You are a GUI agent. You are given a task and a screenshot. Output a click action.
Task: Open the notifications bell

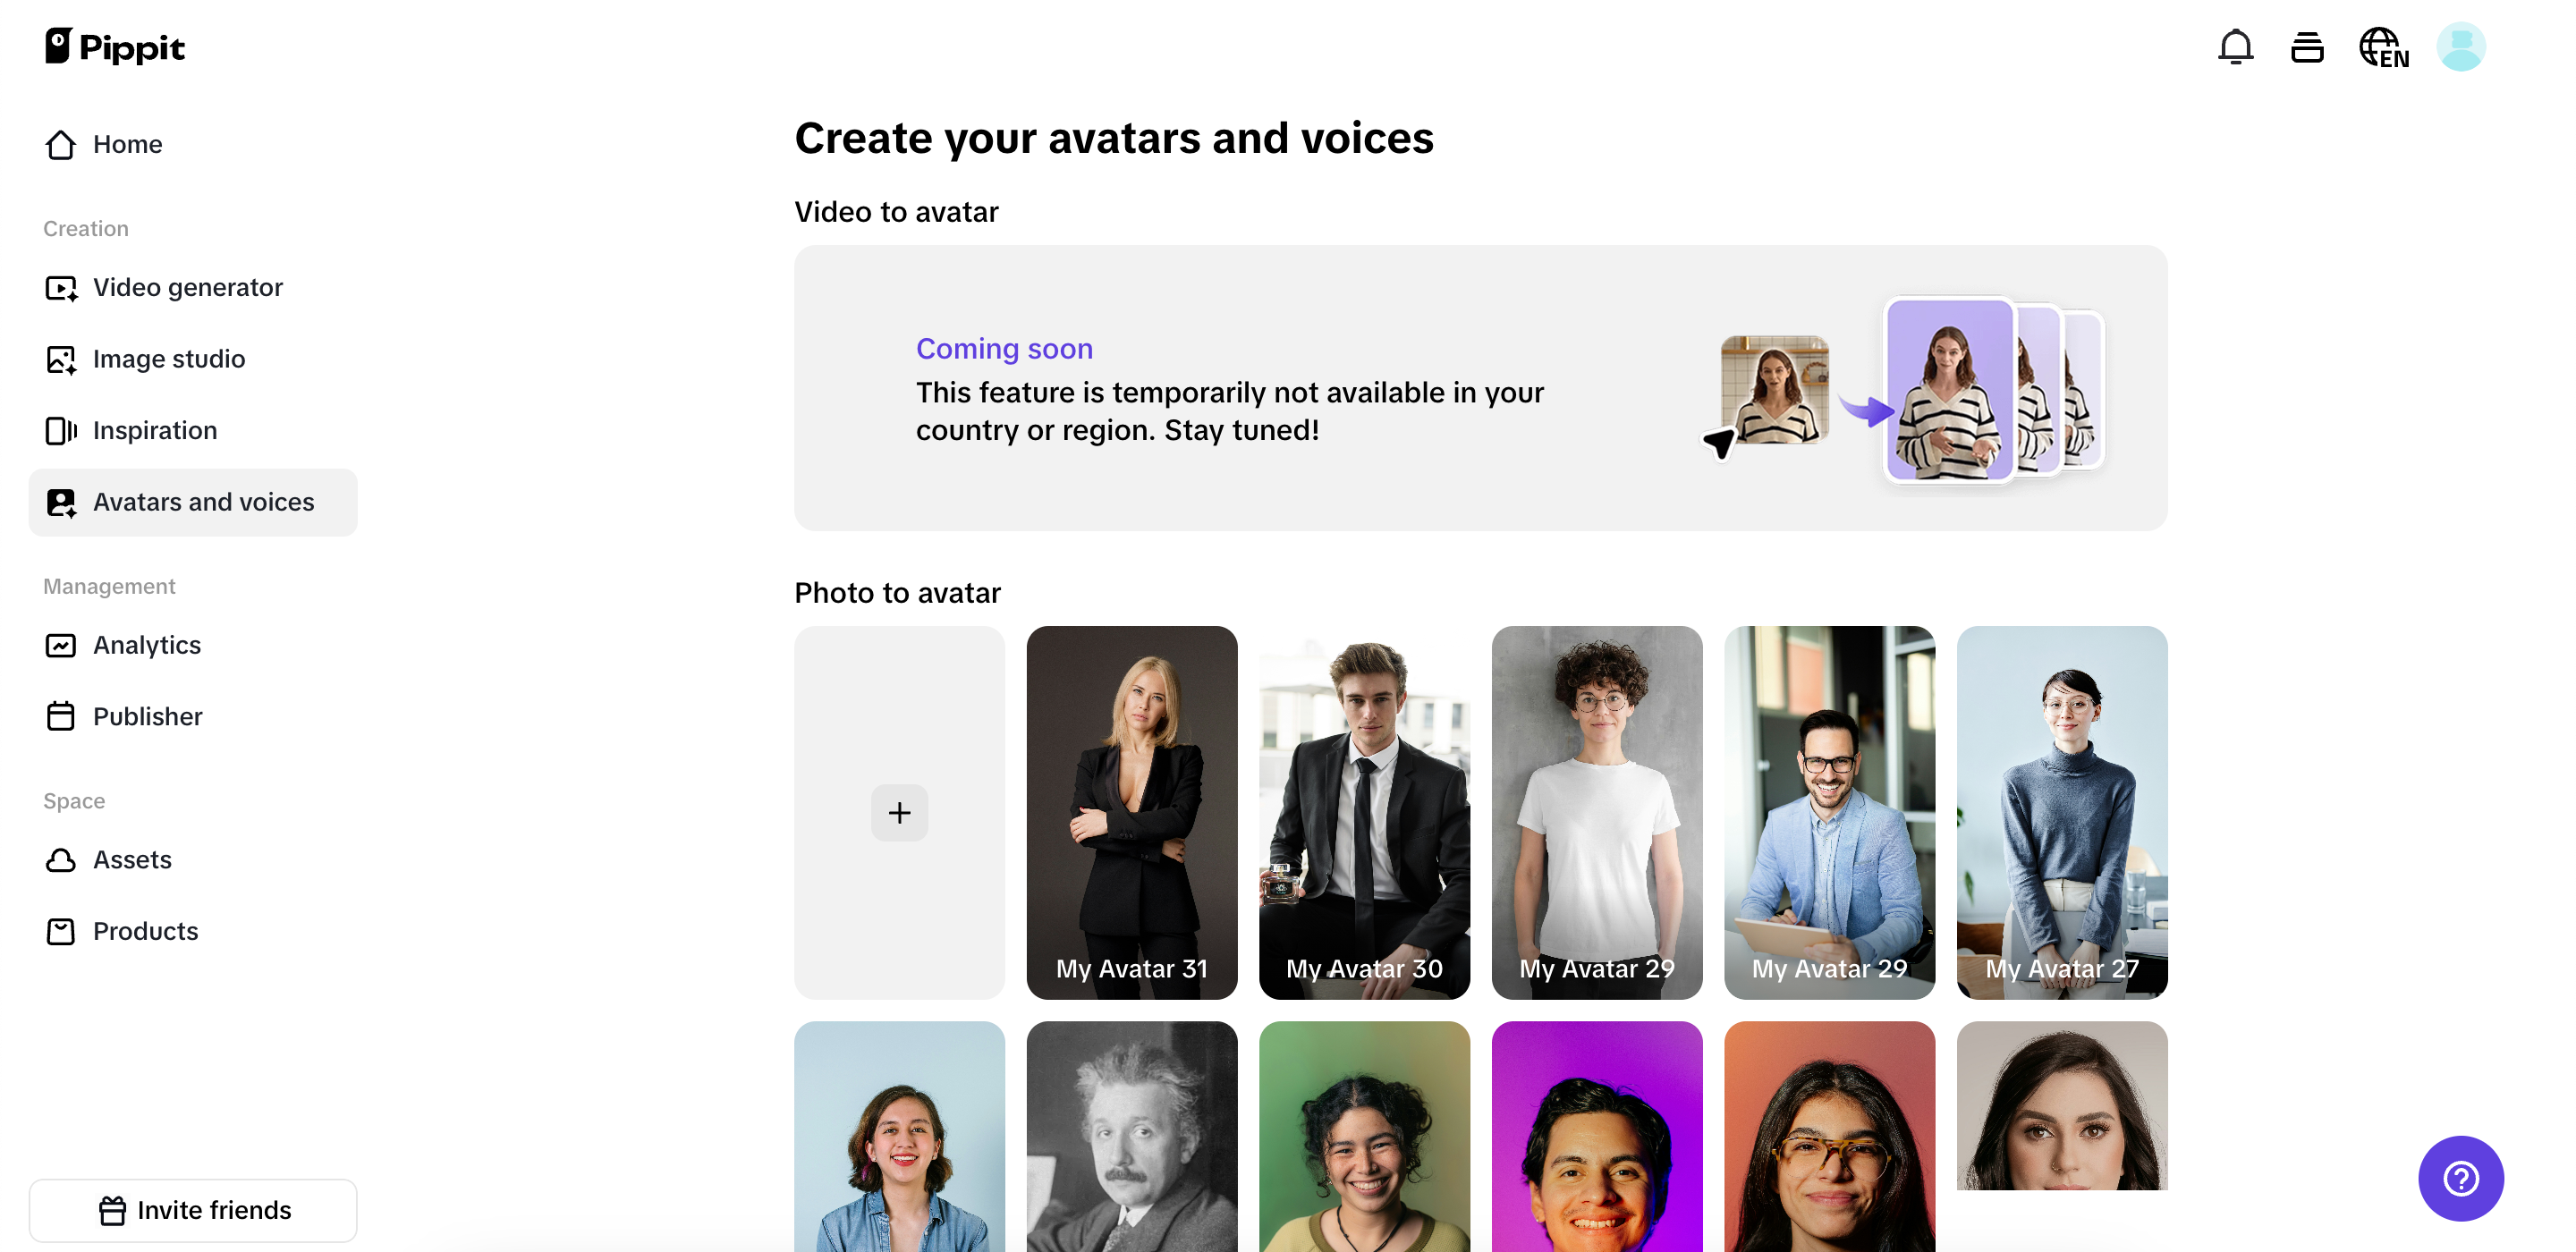[x=2235, y=47]
